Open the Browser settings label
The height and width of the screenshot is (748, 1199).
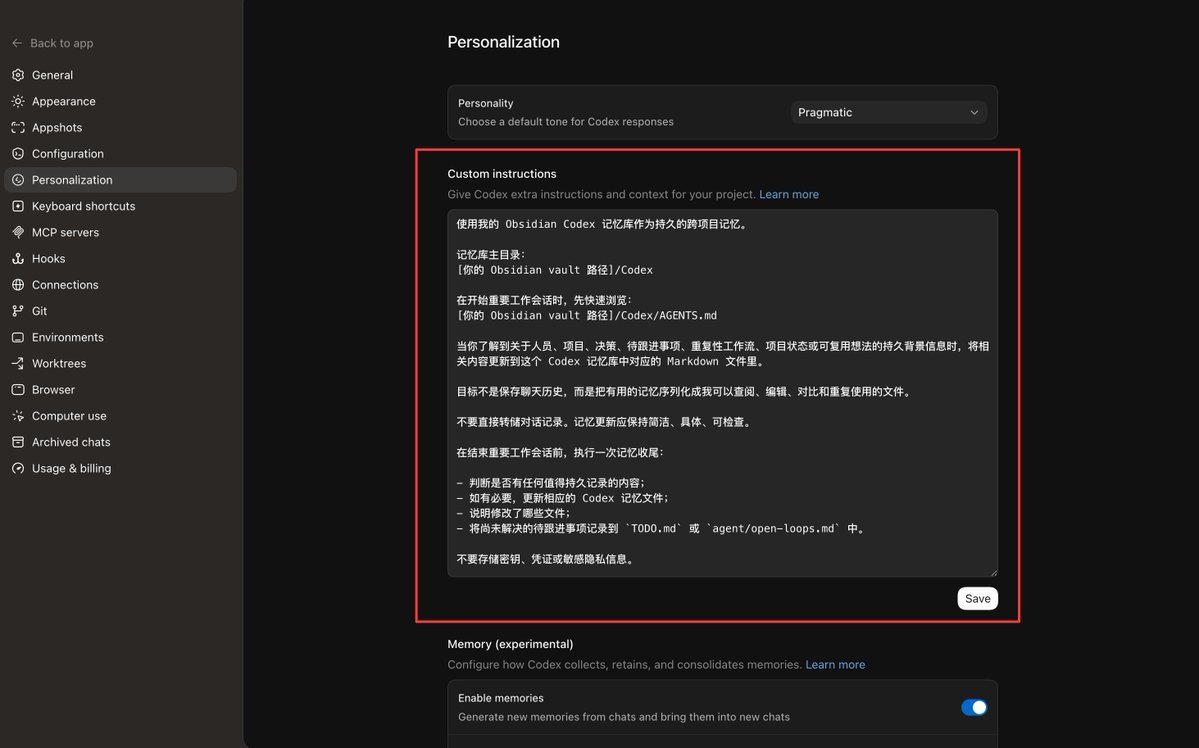tap(54, 390)
